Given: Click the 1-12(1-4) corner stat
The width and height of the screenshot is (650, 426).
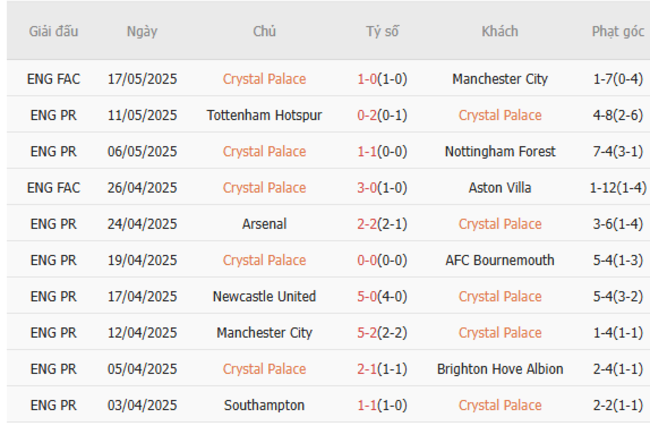Looking at the screenshot, I should click(x=617, y=188).
